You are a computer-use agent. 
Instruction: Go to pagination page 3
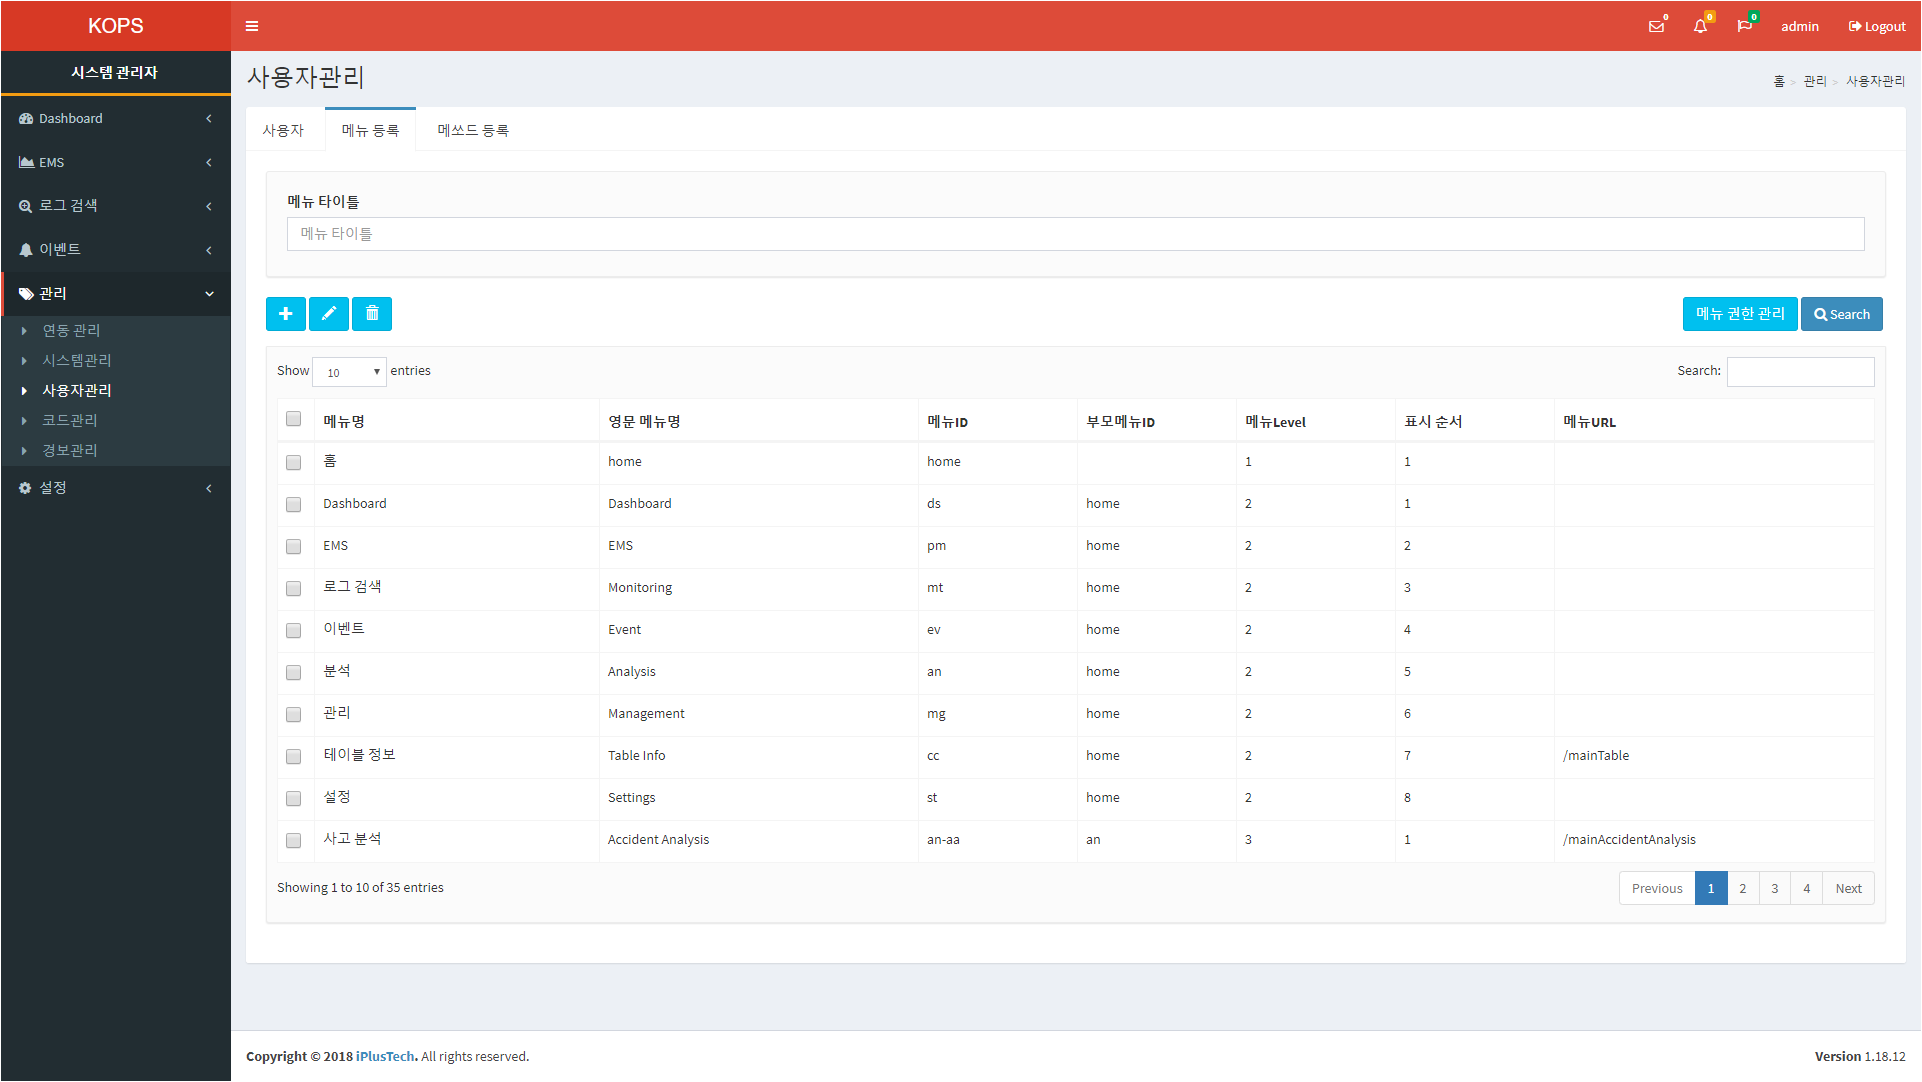coord(1775,888)
